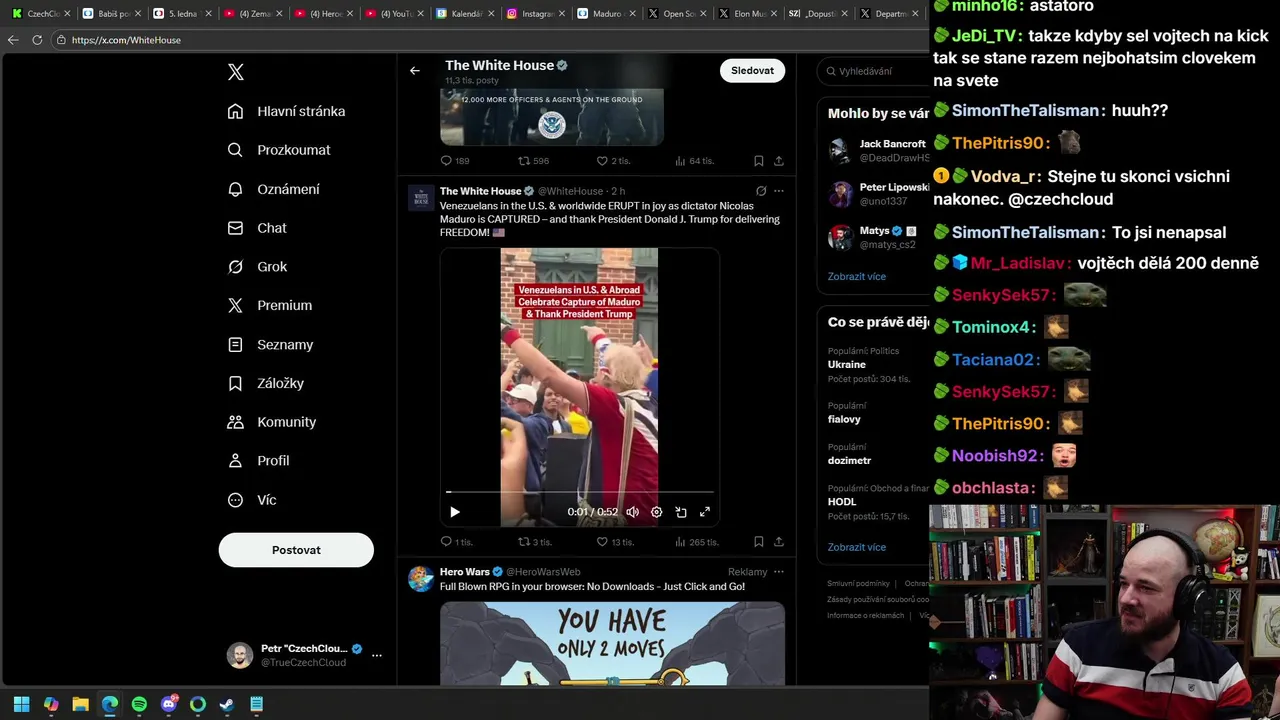Click the search magnifier icon in Vyhledávání box
Viewport: 1280px width, 720px height.
tap(830, 71)
